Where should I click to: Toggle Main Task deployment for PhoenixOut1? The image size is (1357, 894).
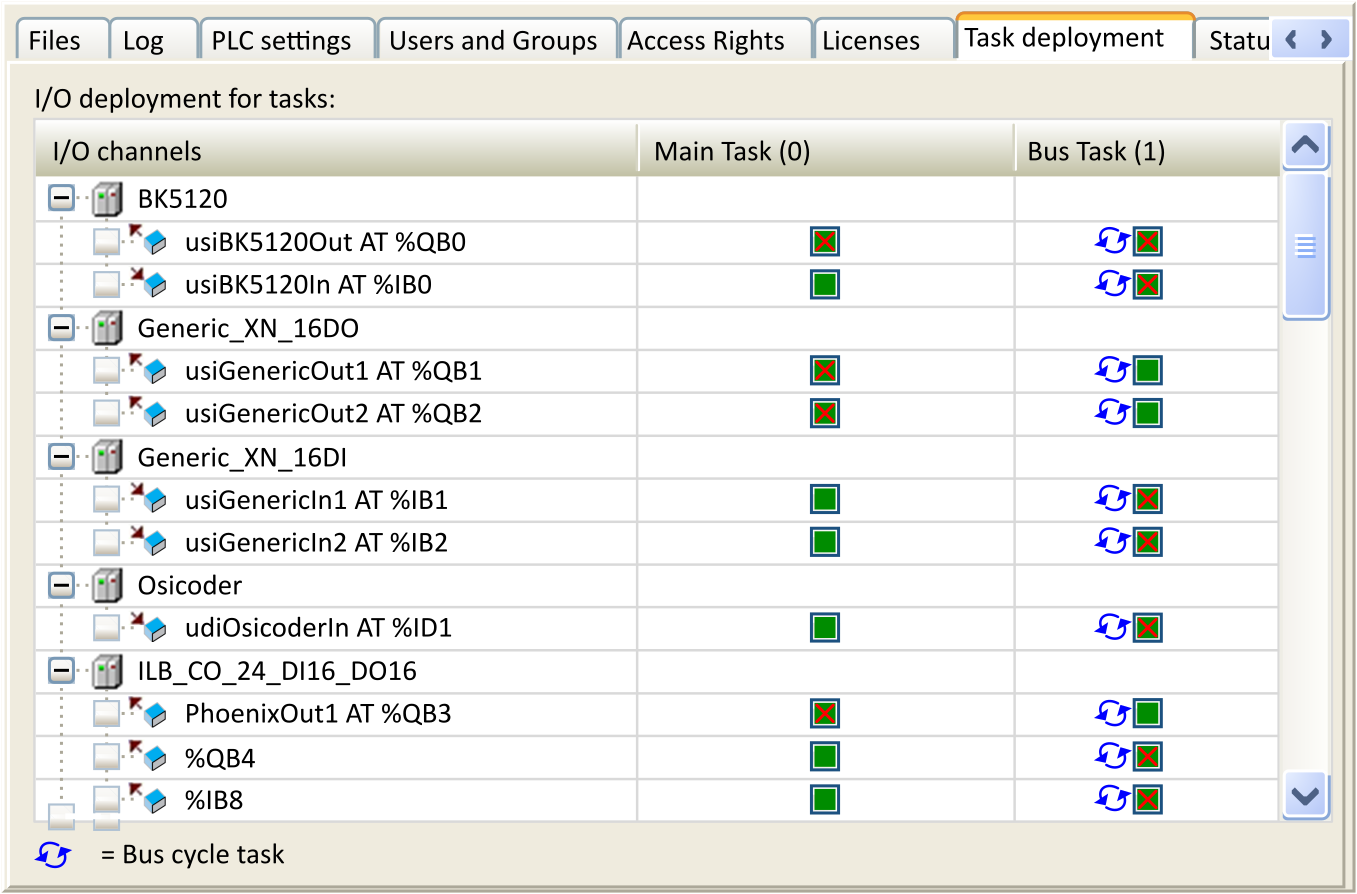(823, 714)
